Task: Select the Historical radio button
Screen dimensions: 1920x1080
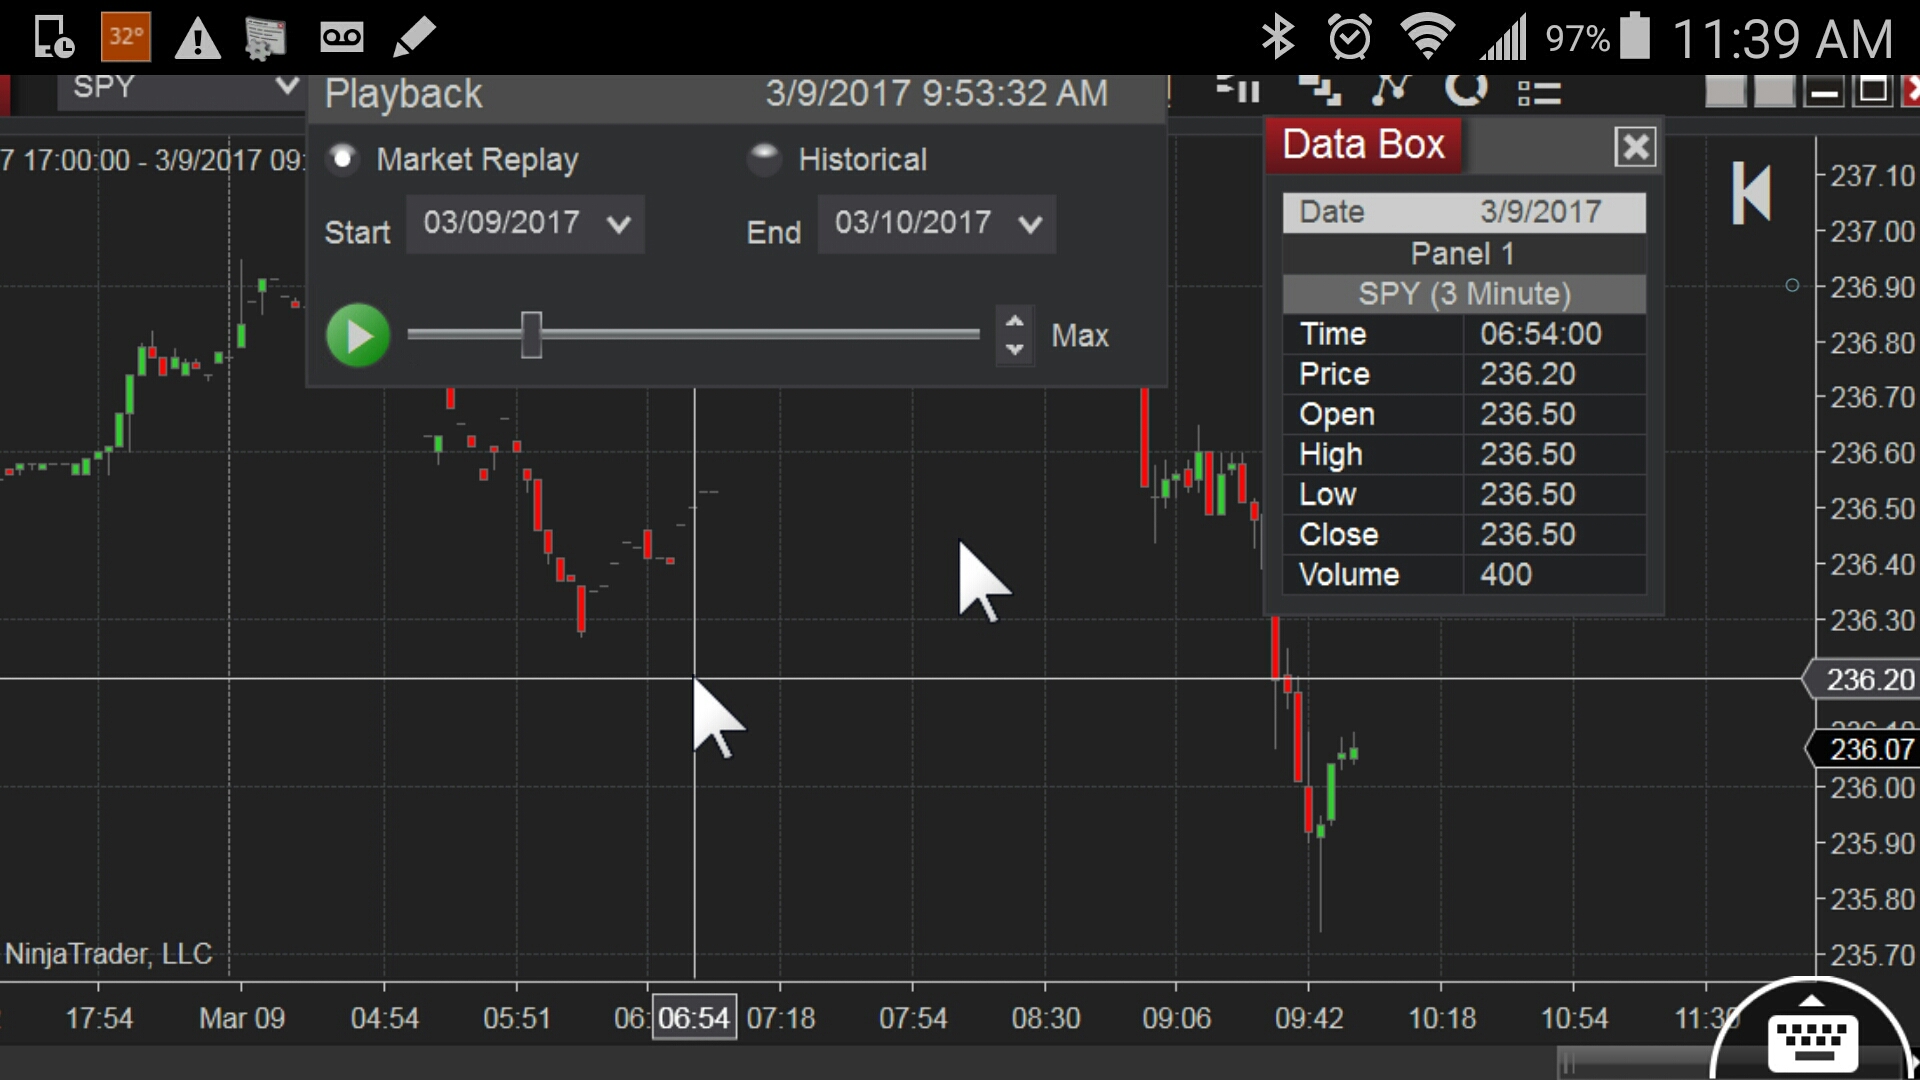Action: (x=764, y=158)
